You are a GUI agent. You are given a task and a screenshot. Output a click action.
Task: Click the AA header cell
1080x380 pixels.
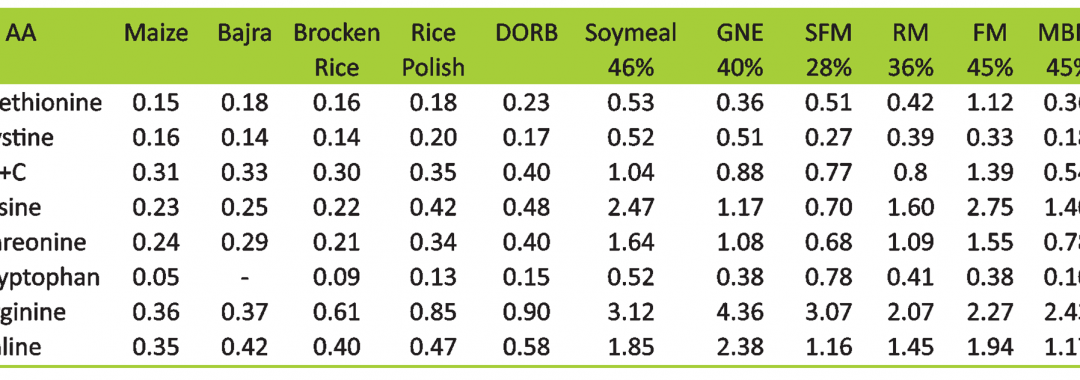coord(20,34)
